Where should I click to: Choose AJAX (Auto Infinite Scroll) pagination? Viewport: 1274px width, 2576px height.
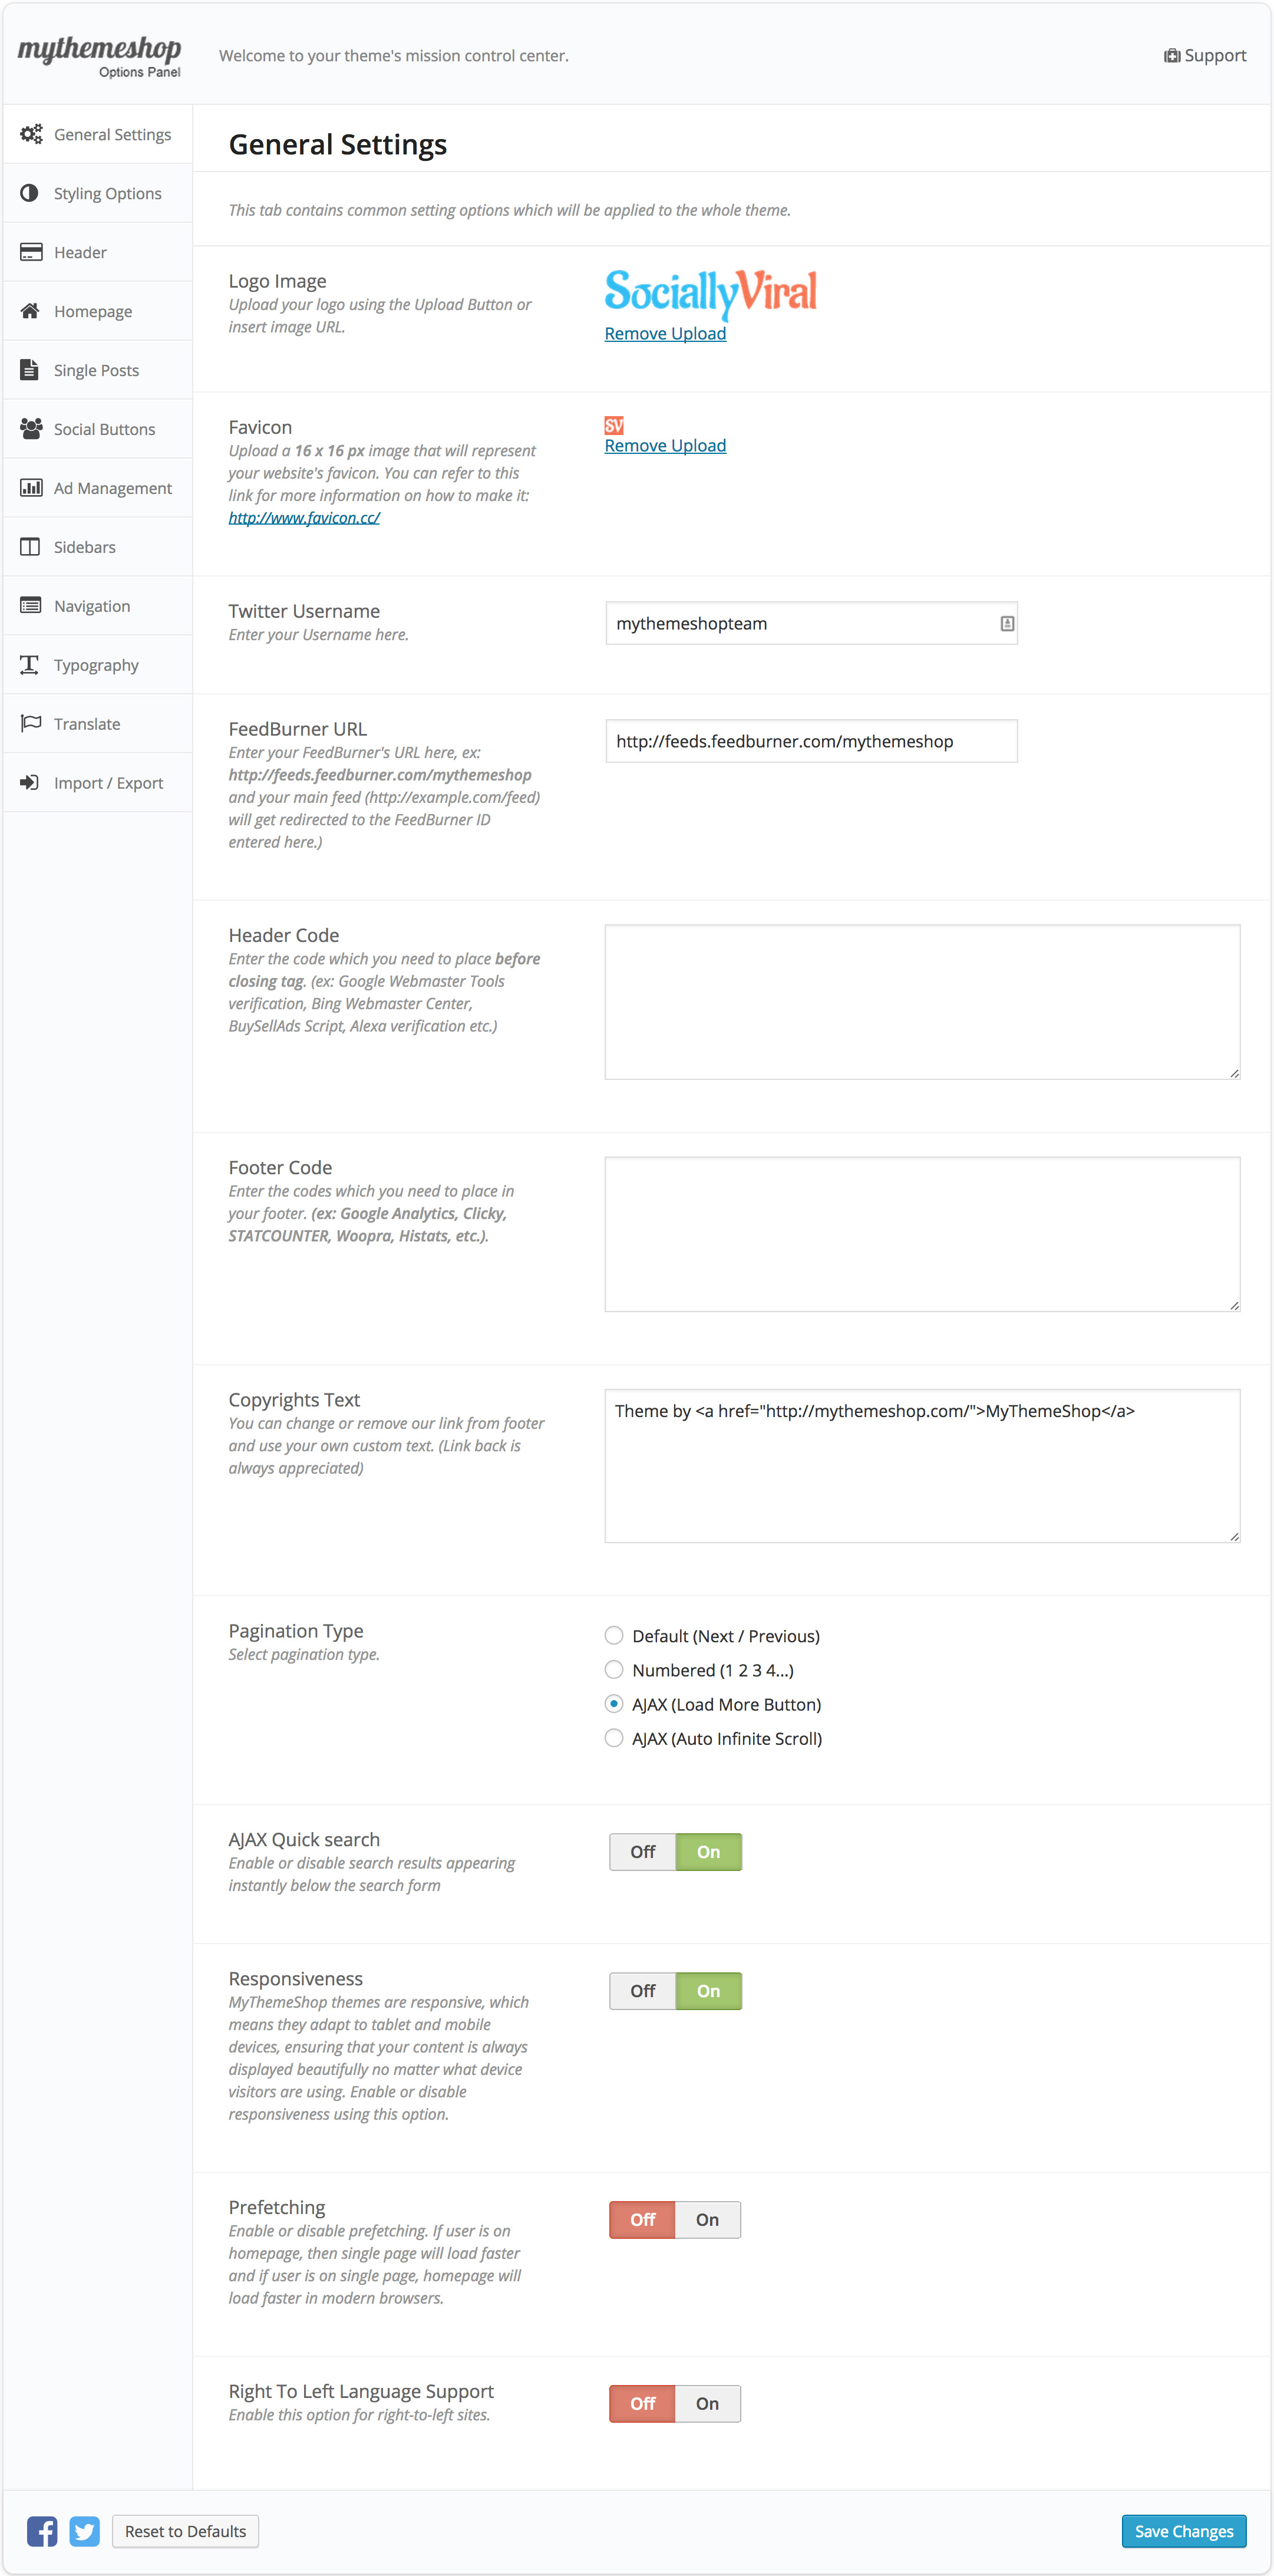point(614,1738)
